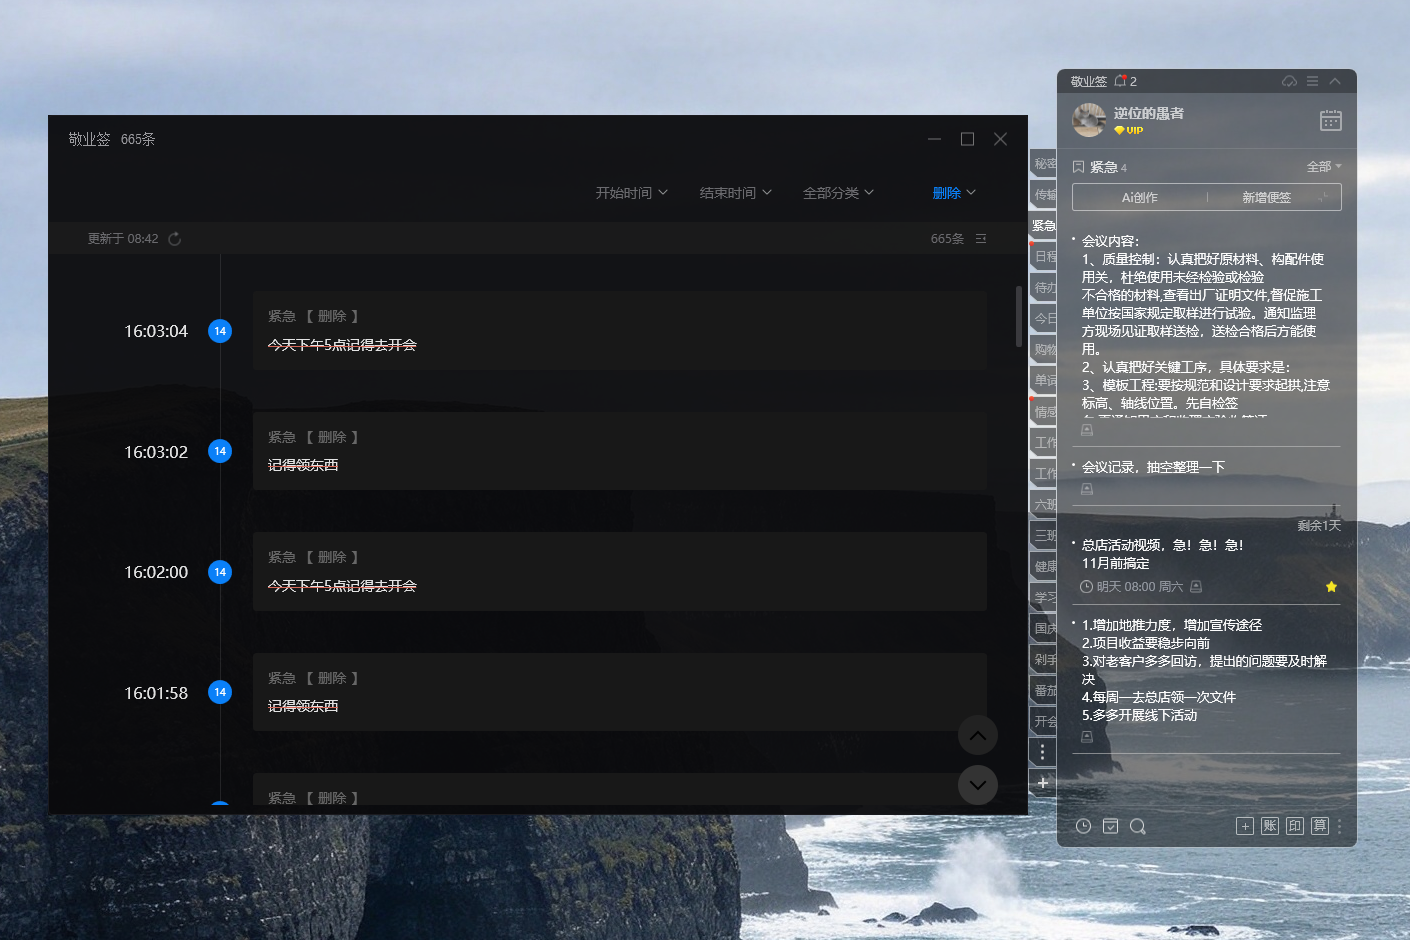Click the scroll-down round arrow button in the log window

click(x=978, y=785)
